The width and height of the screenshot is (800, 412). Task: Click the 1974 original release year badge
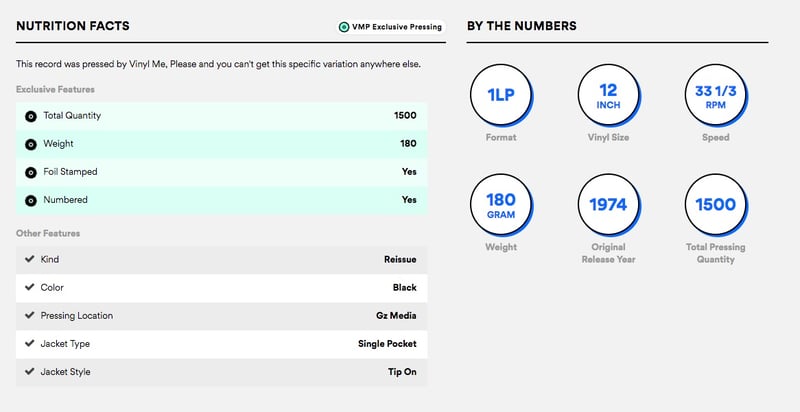(607, 204)
